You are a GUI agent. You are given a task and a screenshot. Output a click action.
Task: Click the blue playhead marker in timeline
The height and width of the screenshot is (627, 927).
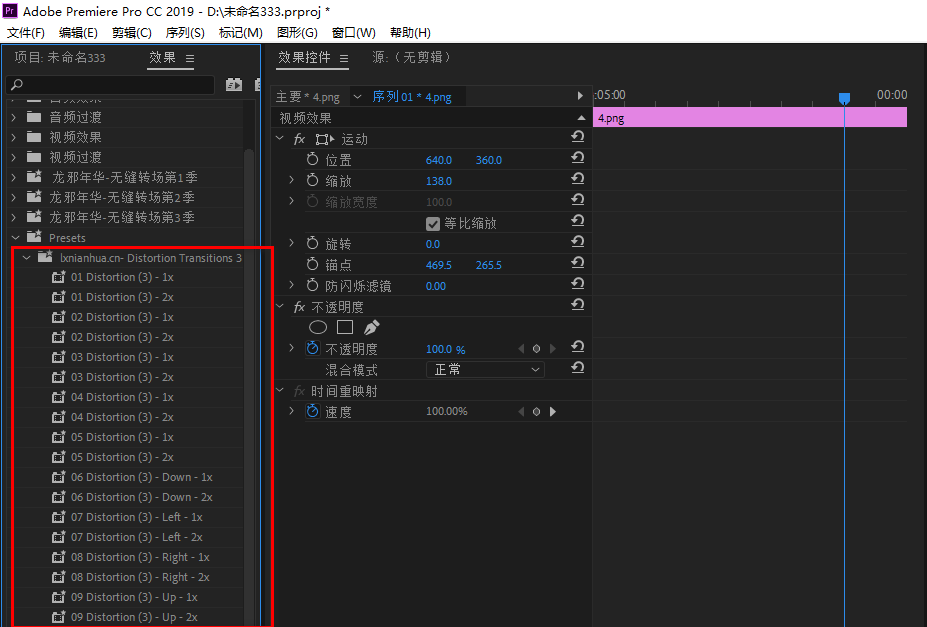coord(844,98)
